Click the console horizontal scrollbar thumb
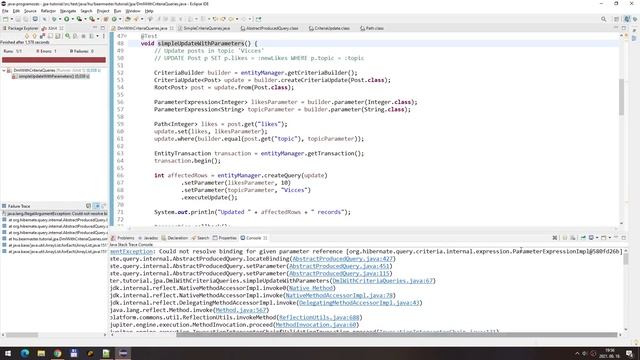Viewport: 640px width, 360px height. [x=397, y=335]
